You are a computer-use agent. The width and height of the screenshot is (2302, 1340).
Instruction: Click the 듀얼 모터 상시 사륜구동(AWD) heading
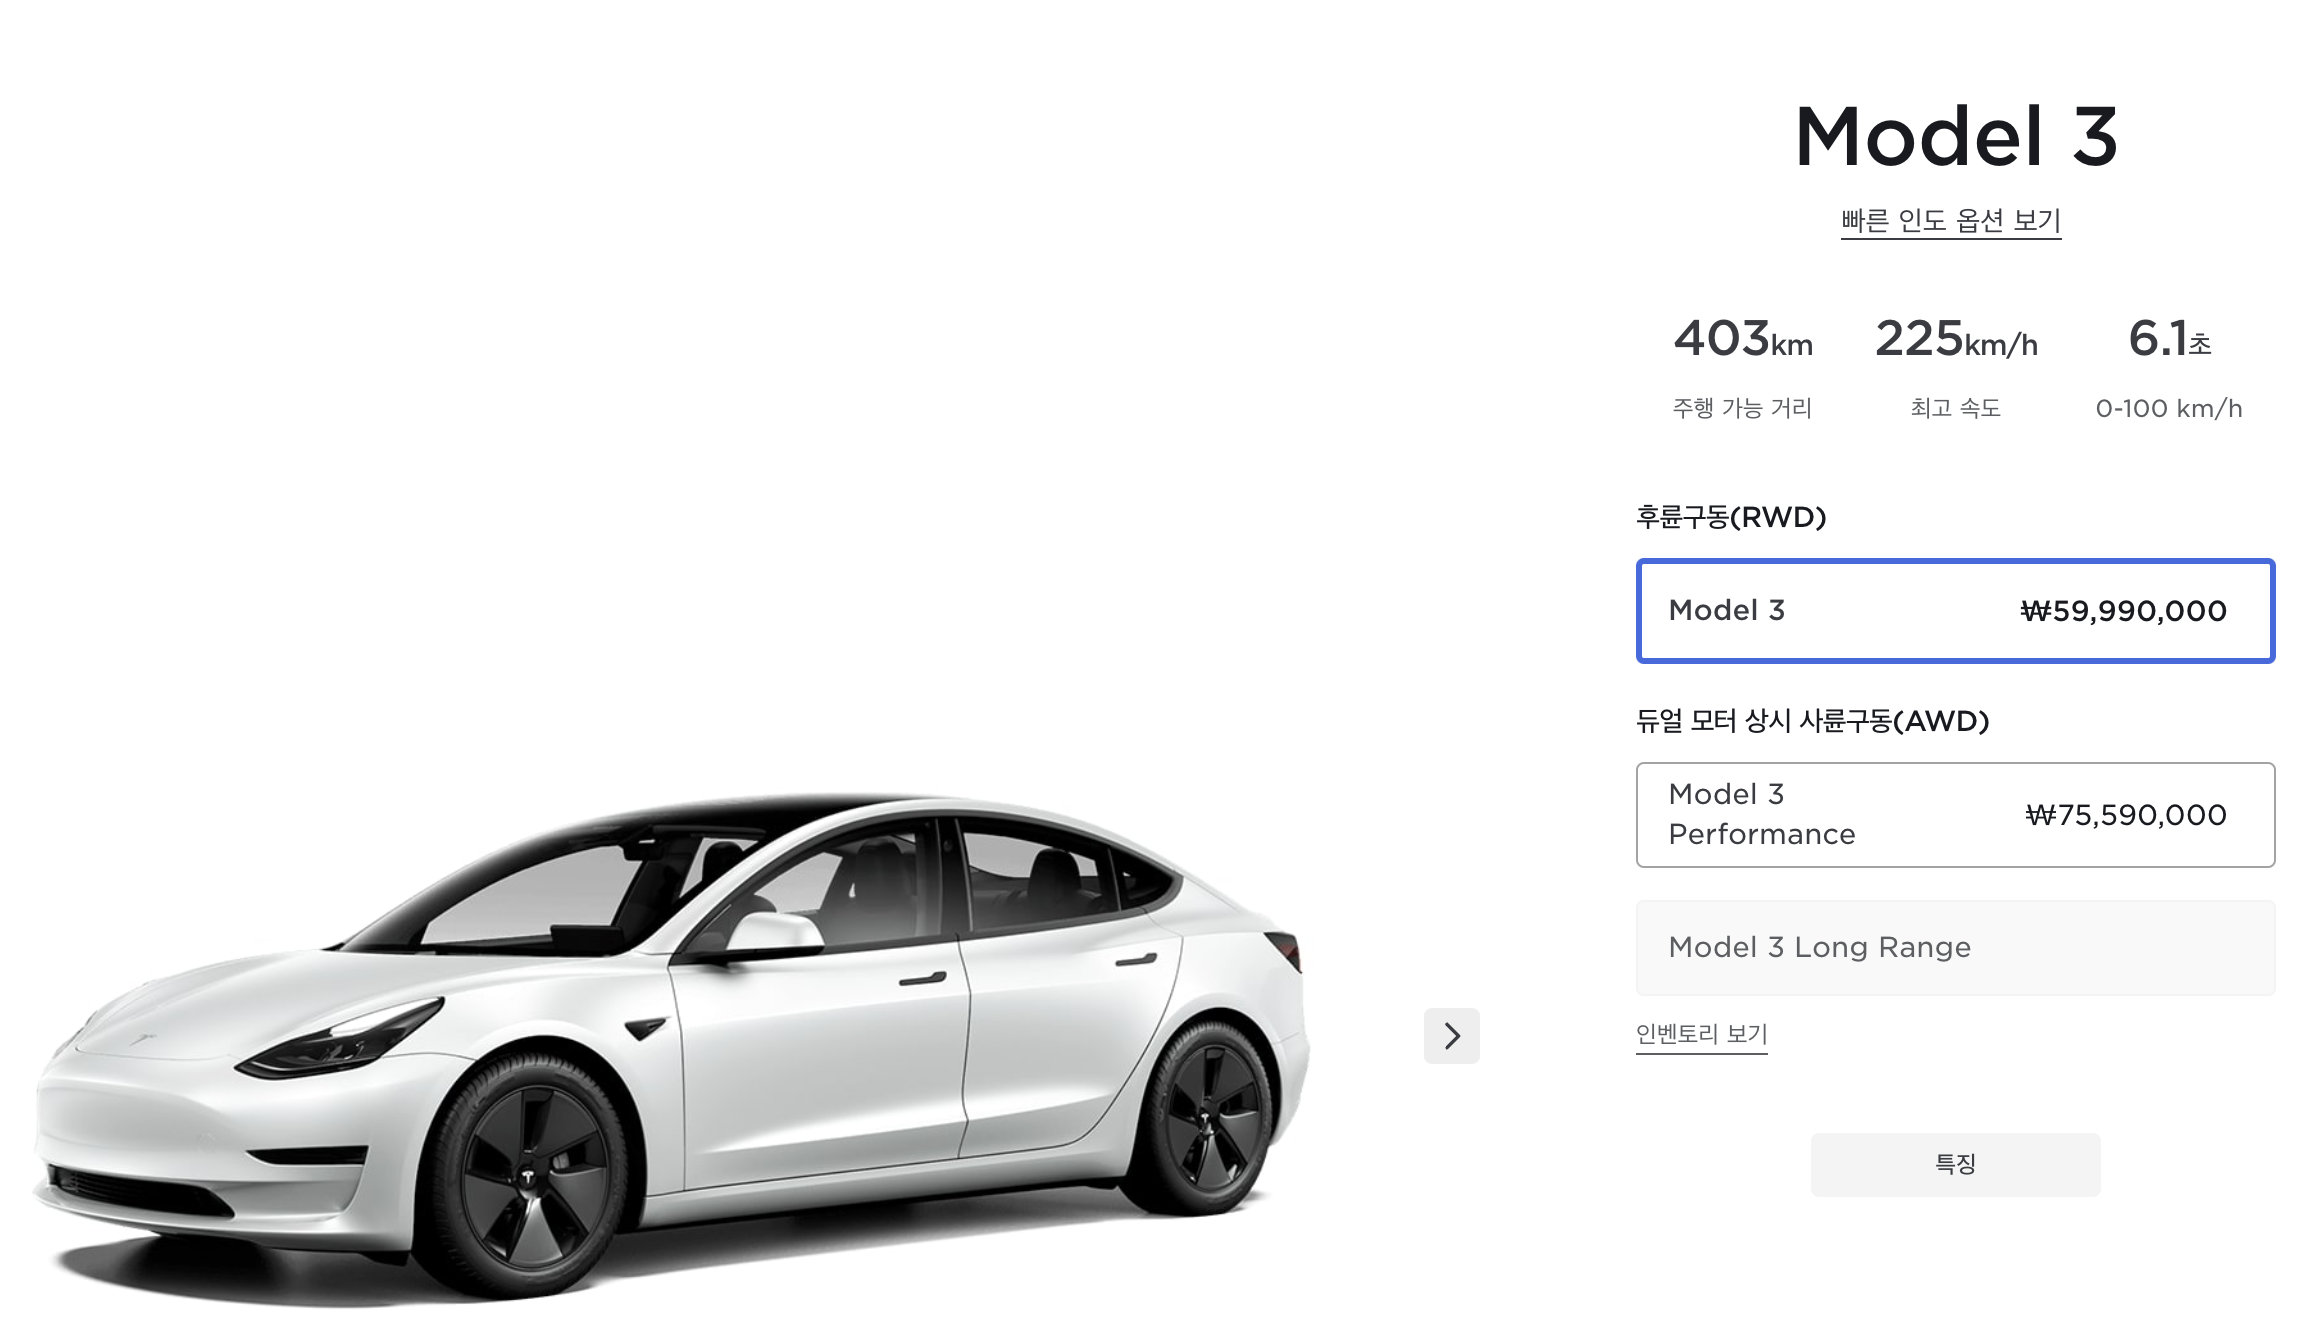[1812, 721]
